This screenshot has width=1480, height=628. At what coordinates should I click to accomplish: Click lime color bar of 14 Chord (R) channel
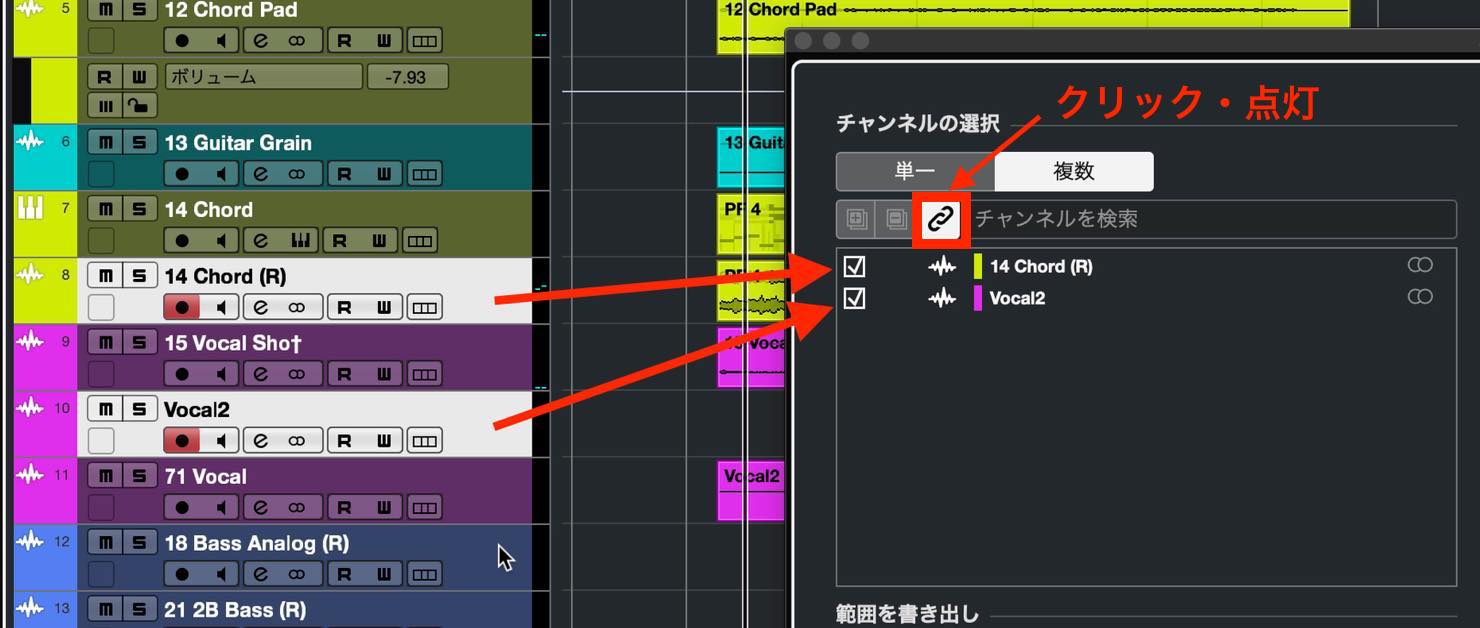coord(978,266)
